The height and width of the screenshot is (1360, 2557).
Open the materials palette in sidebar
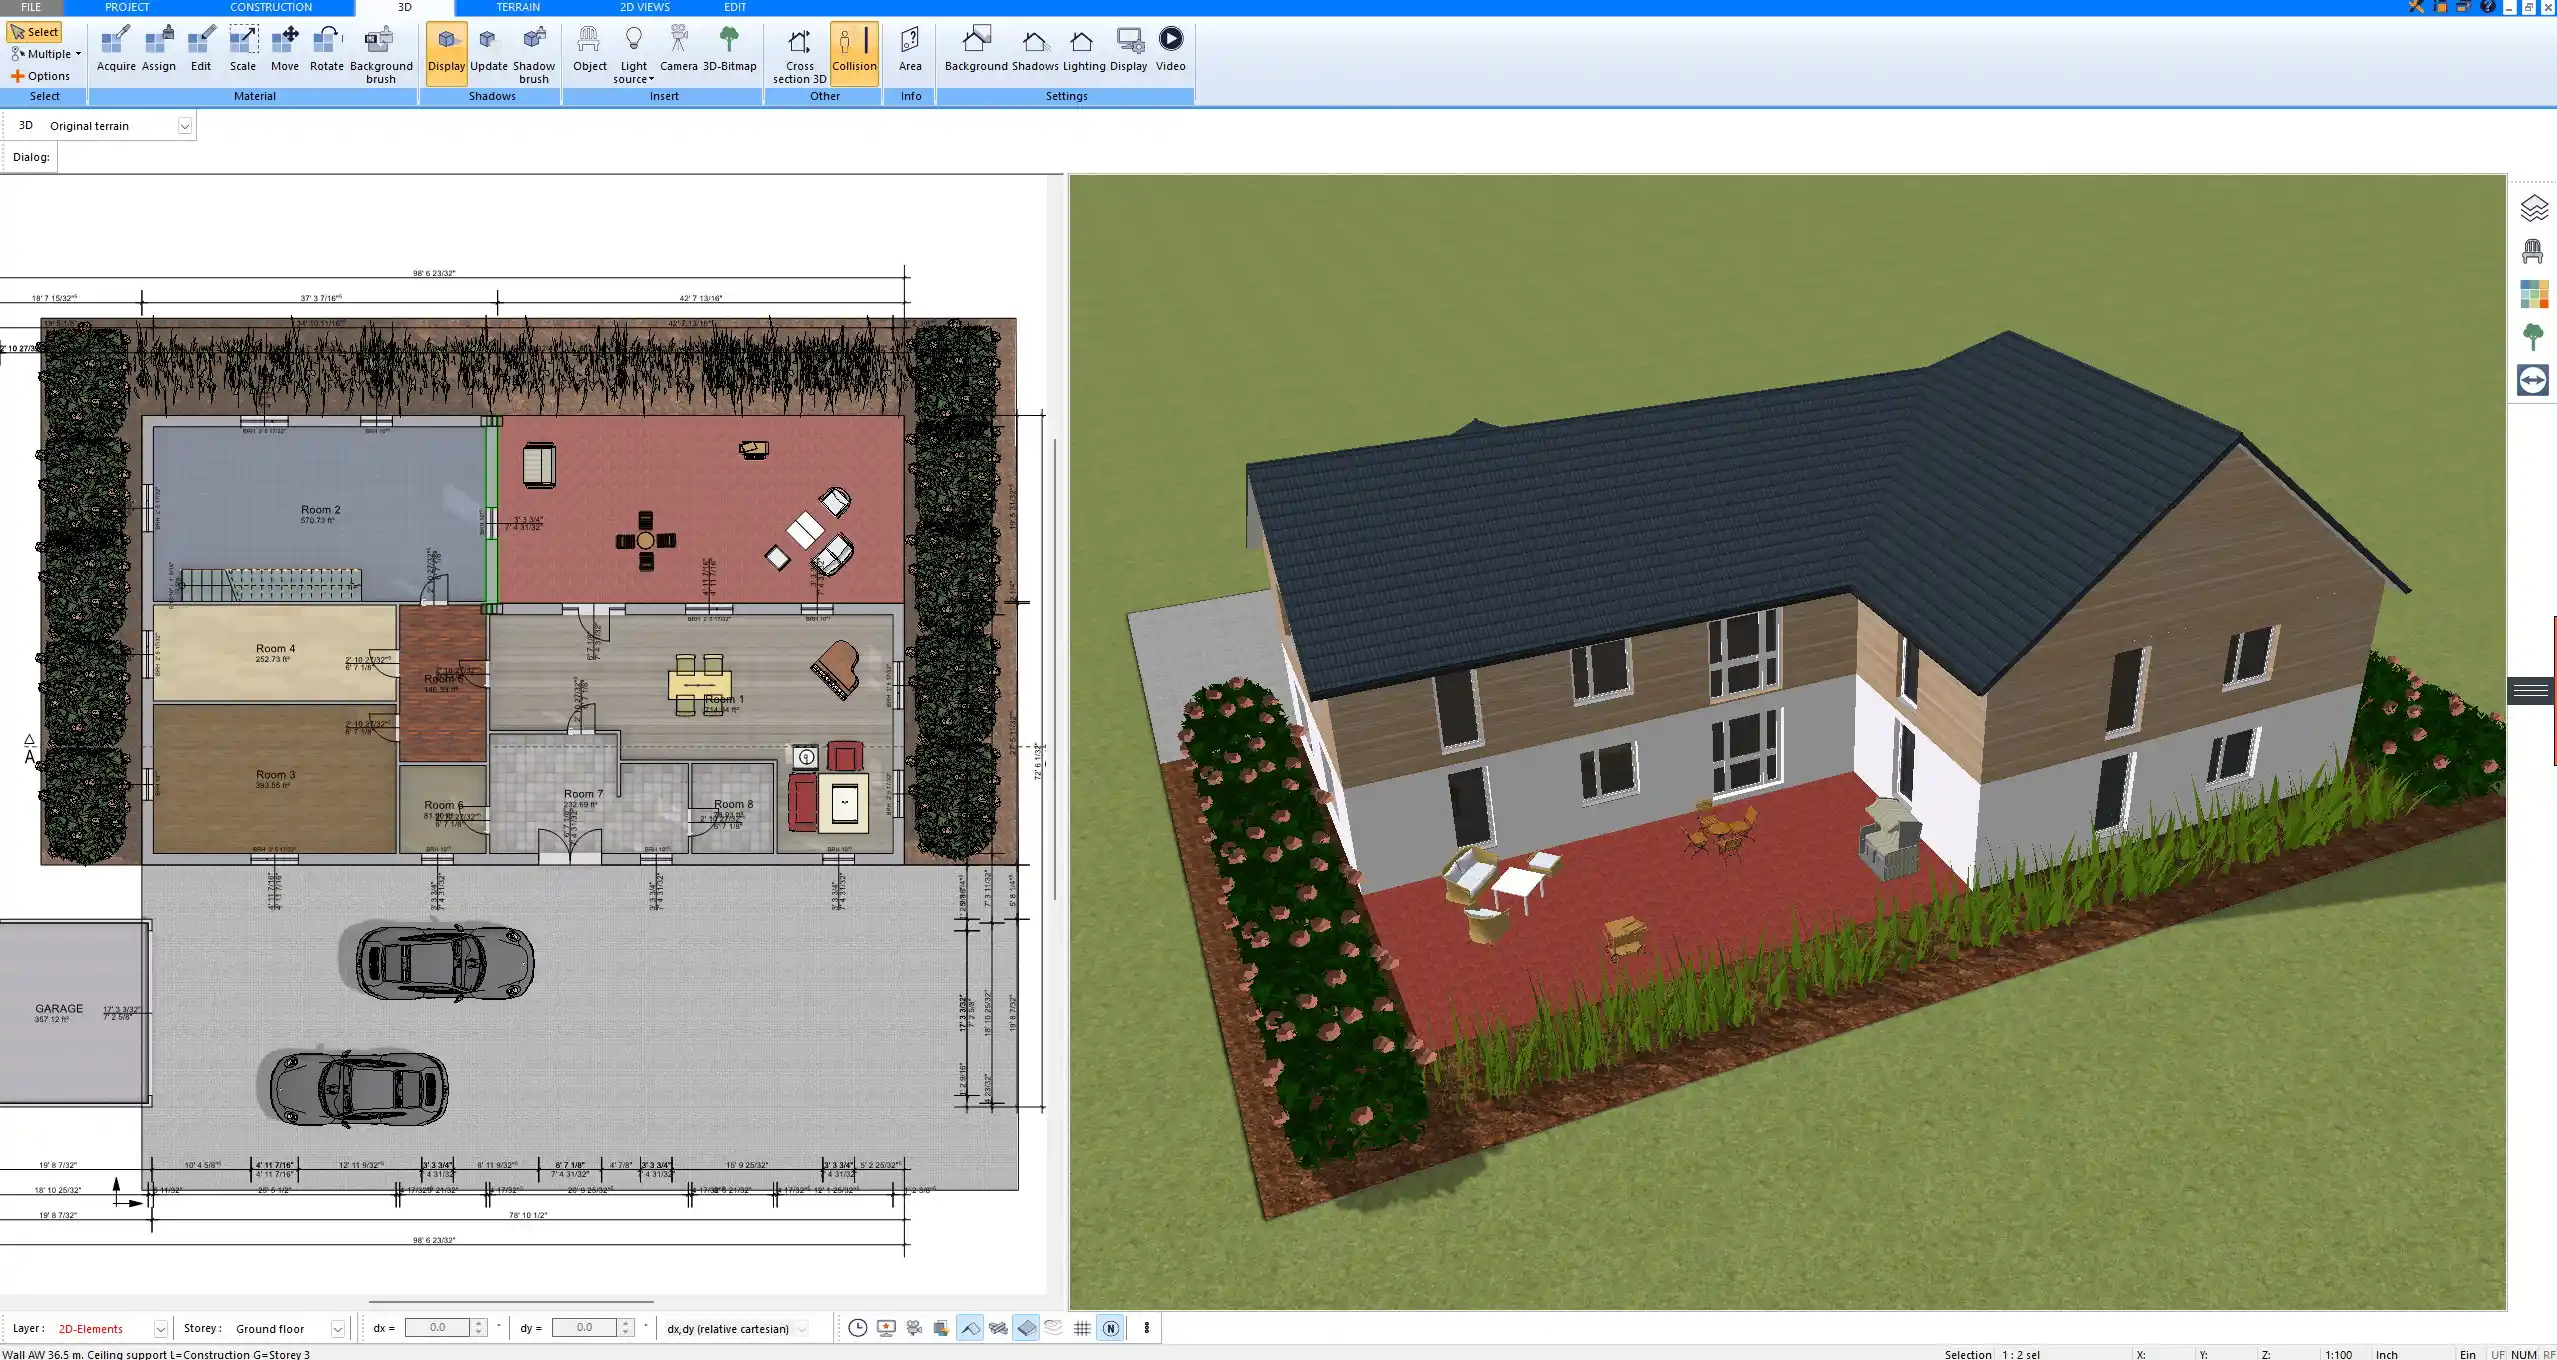point(2533,294)
